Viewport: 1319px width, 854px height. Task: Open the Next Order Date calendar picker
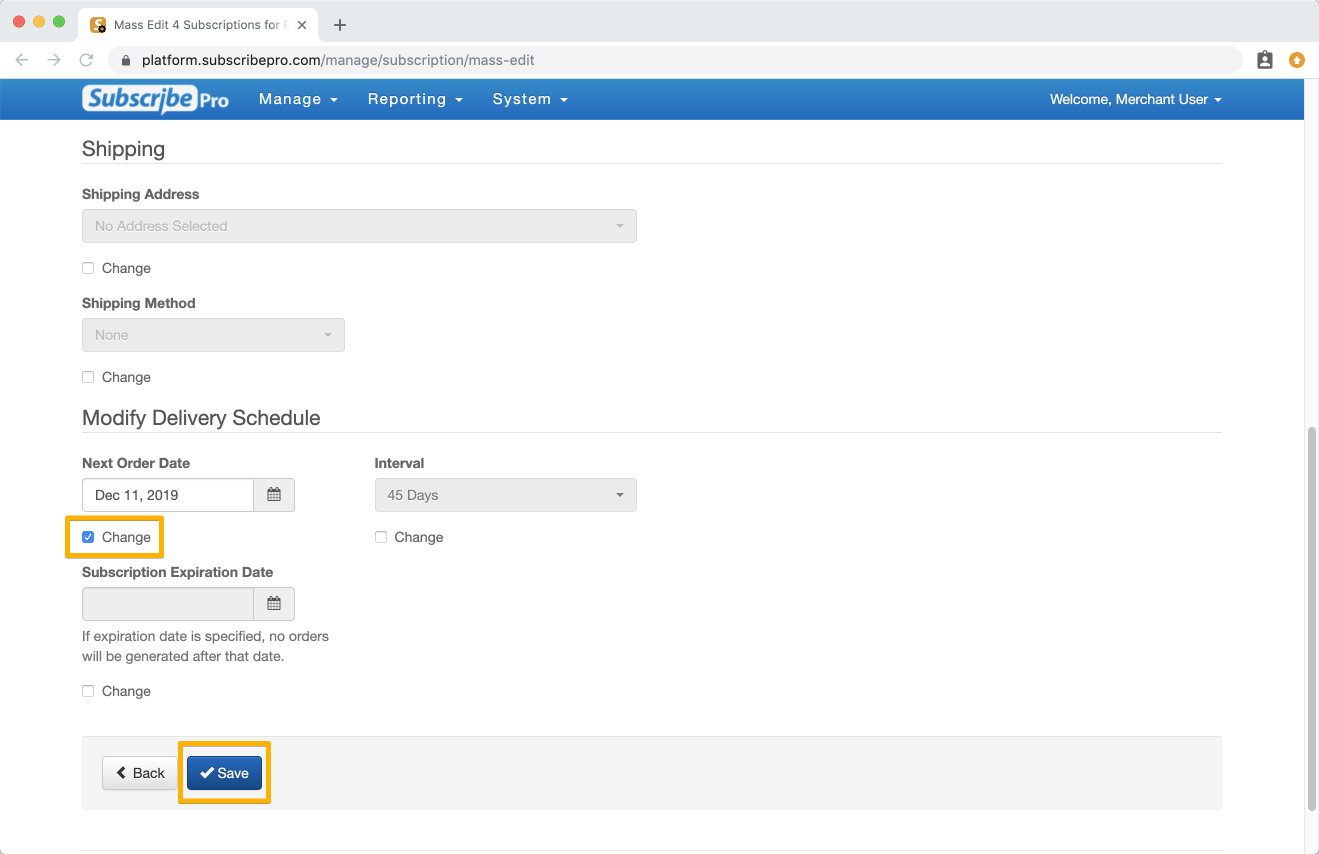coord(274,495)
